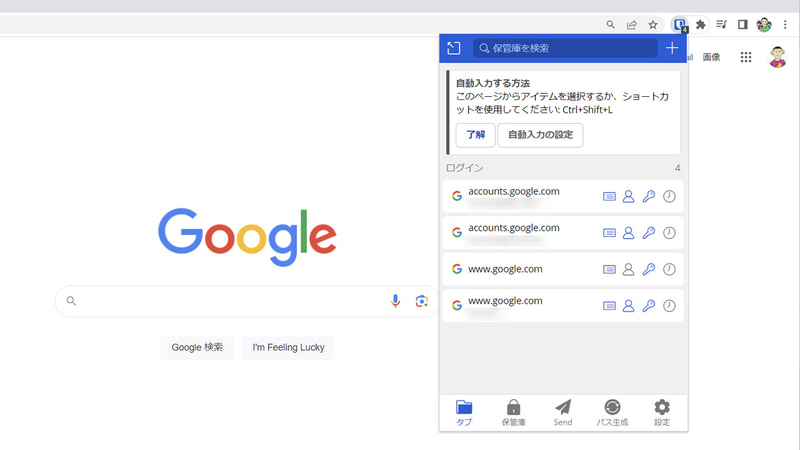
Task: Autofill first accounts.google.com entry via card icon
Action: (x=609, y=196)
